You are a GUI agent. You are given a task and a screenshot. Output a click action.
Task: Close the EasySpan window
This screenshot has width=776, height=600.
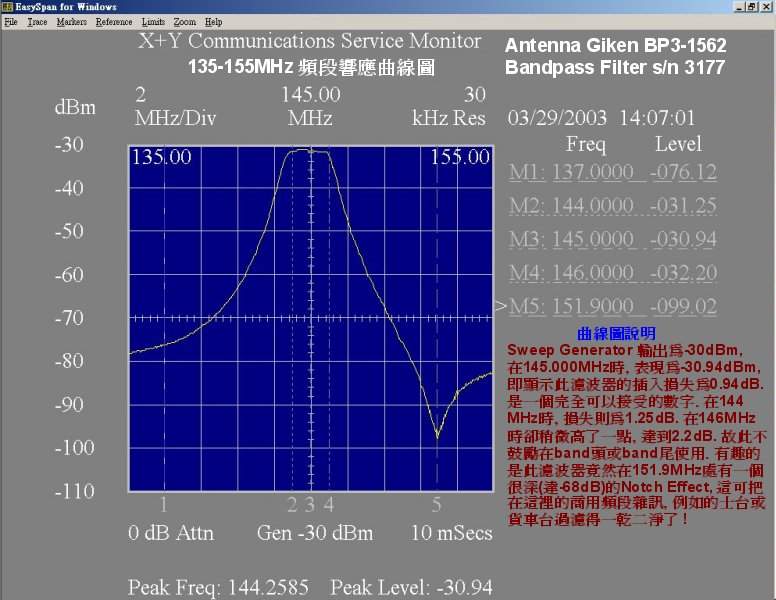point(766,7)
